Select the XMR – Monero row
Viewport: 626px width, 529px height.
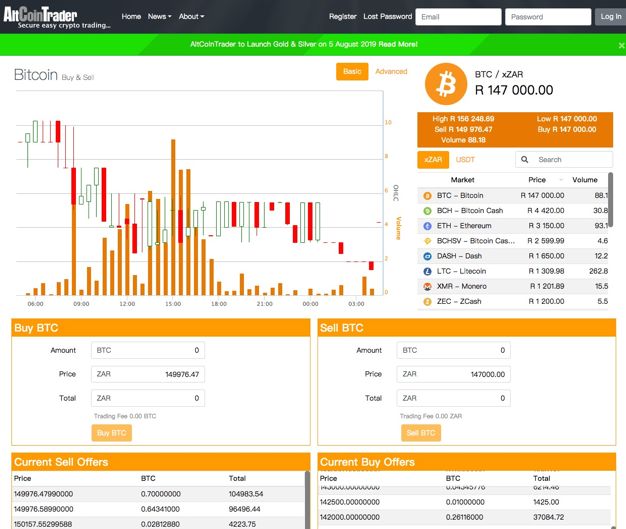(x=513, y=286)
